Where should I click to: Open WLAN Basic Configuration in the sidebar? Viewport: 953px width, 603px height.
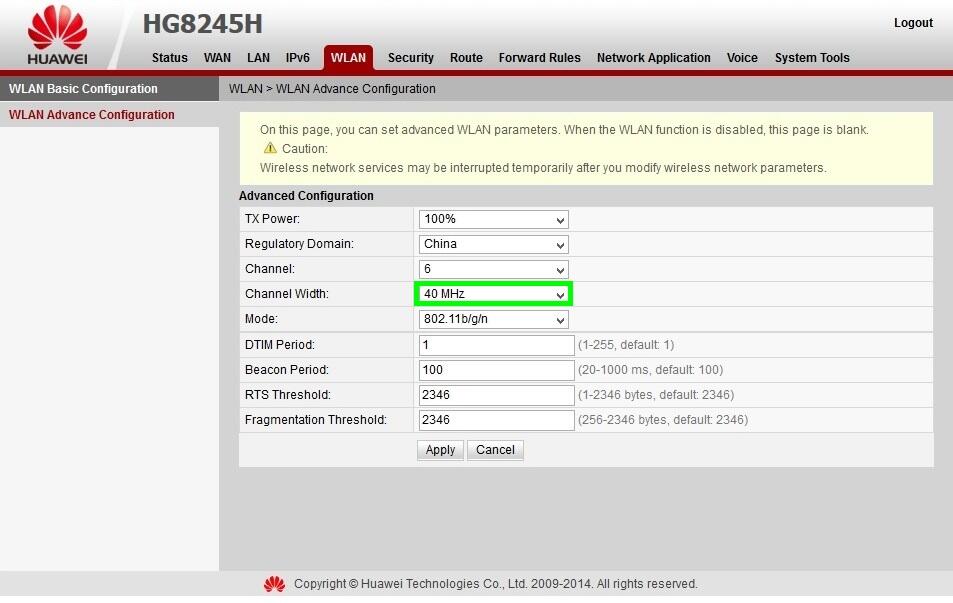pyautogui.click(x=83, y=89)
